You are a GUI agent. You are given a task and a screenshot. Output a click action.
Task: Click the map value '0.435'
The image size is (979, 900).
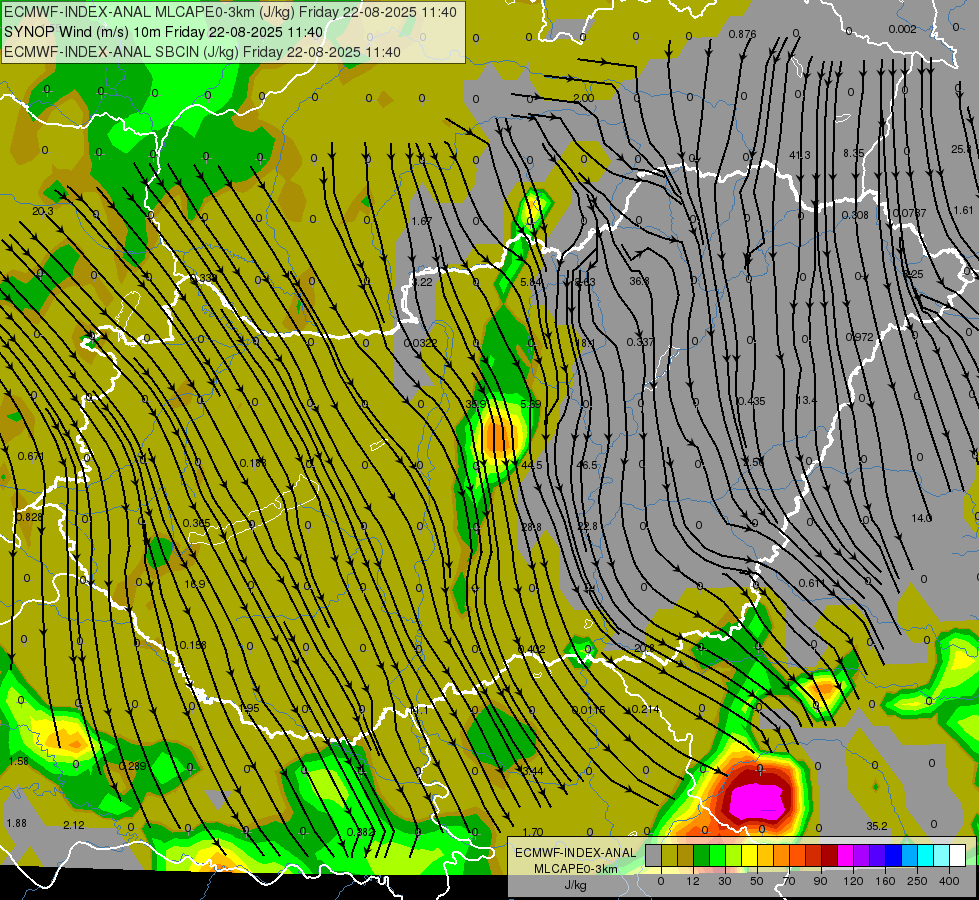(x=751, y=401)
